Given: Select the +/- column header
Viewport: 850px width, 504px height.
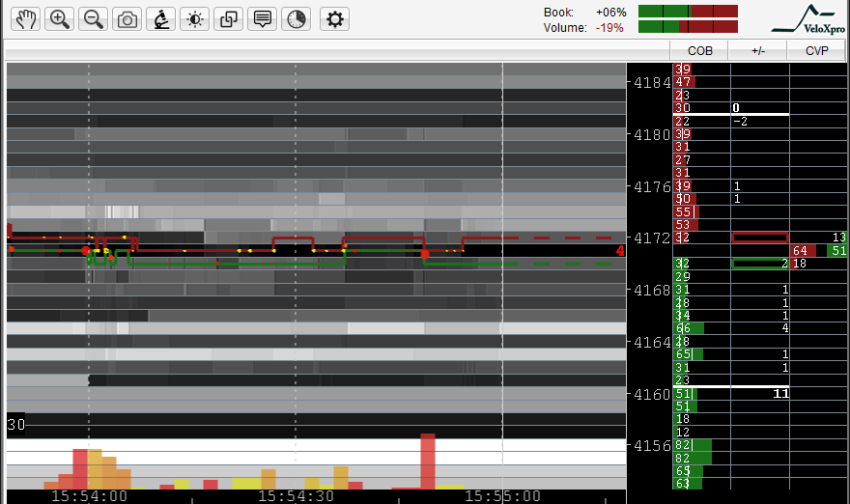Looking at the screenshot, I should tap(758, 51).
